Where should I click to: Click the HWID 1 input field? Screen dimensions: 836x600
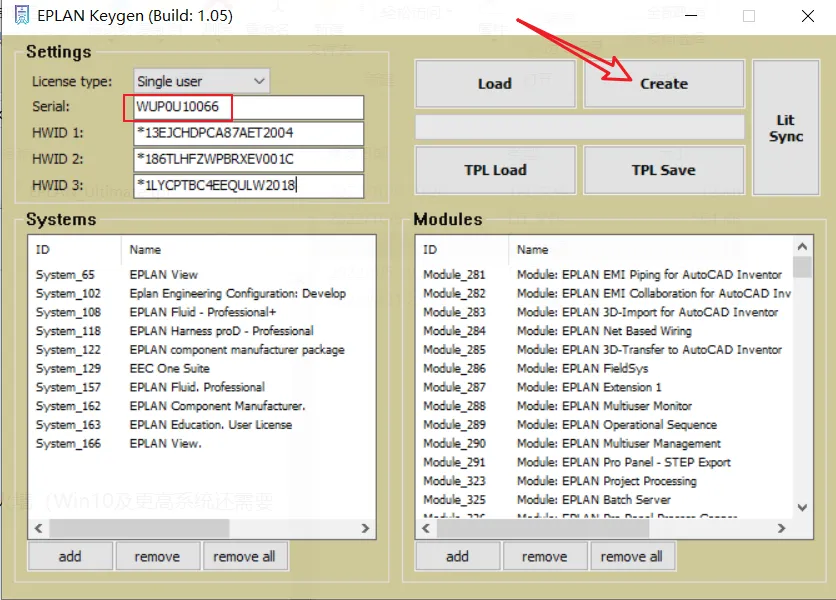248,133
